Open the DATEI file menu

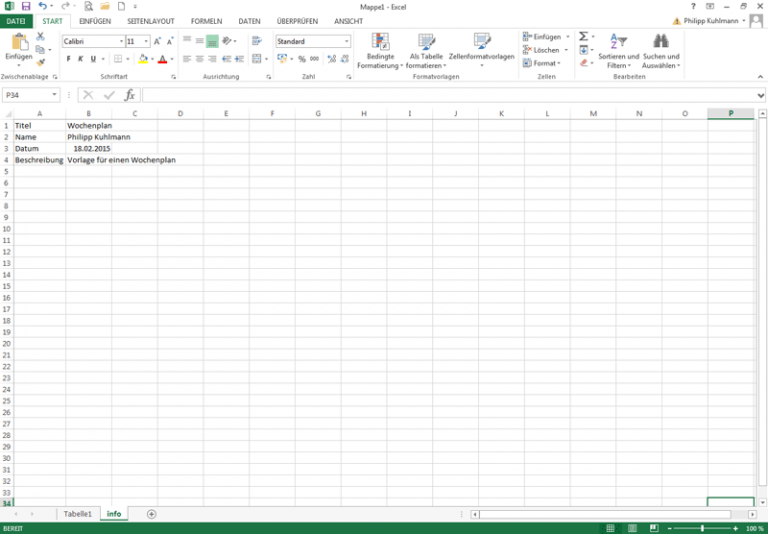[x=16, y=21]
